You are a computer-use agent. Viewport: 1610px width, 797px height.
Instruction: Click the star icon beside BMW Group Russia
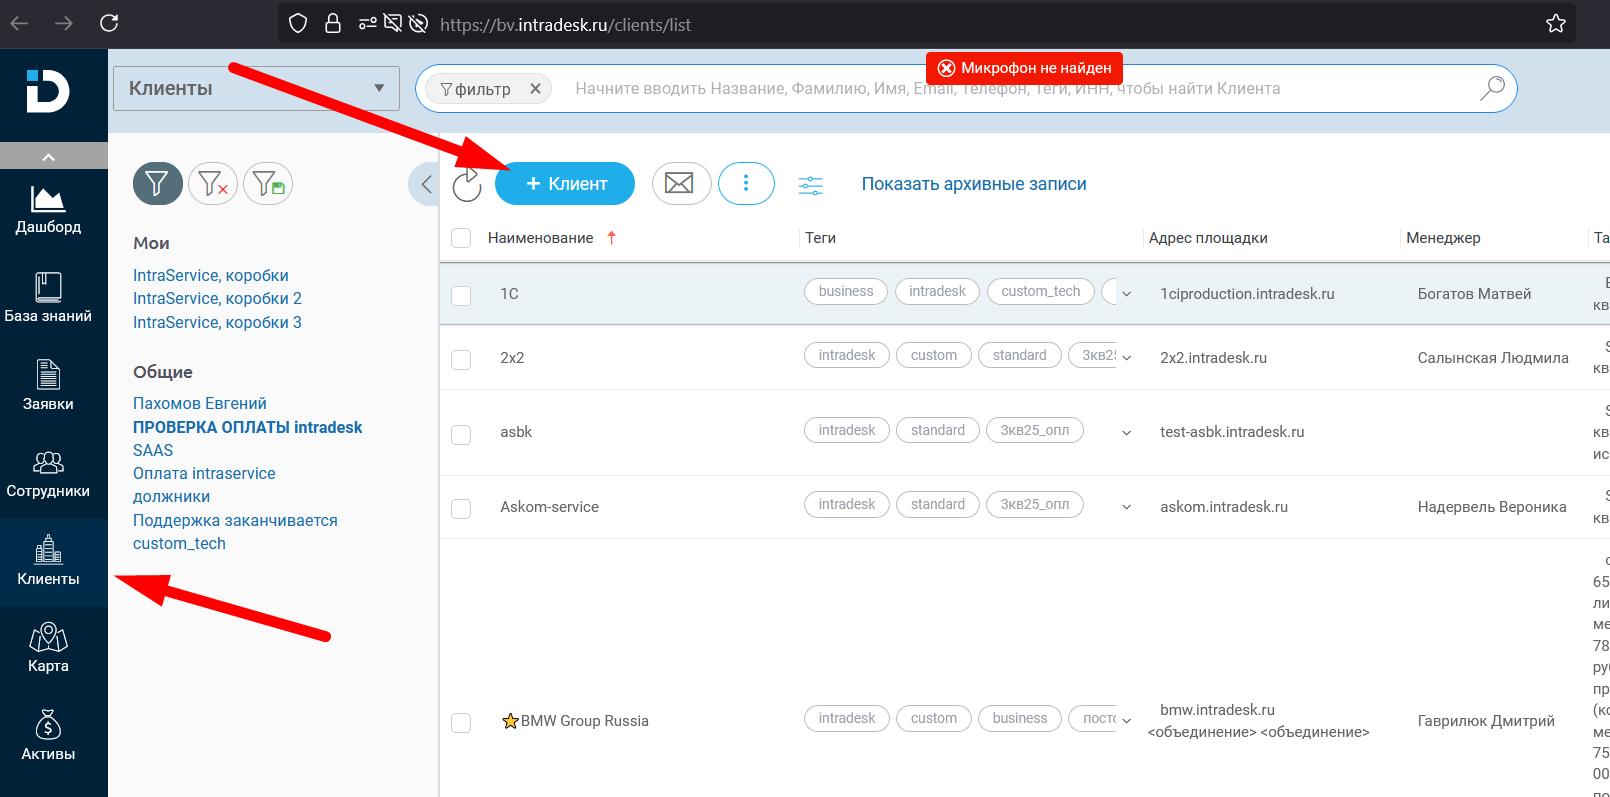(510, 721)
